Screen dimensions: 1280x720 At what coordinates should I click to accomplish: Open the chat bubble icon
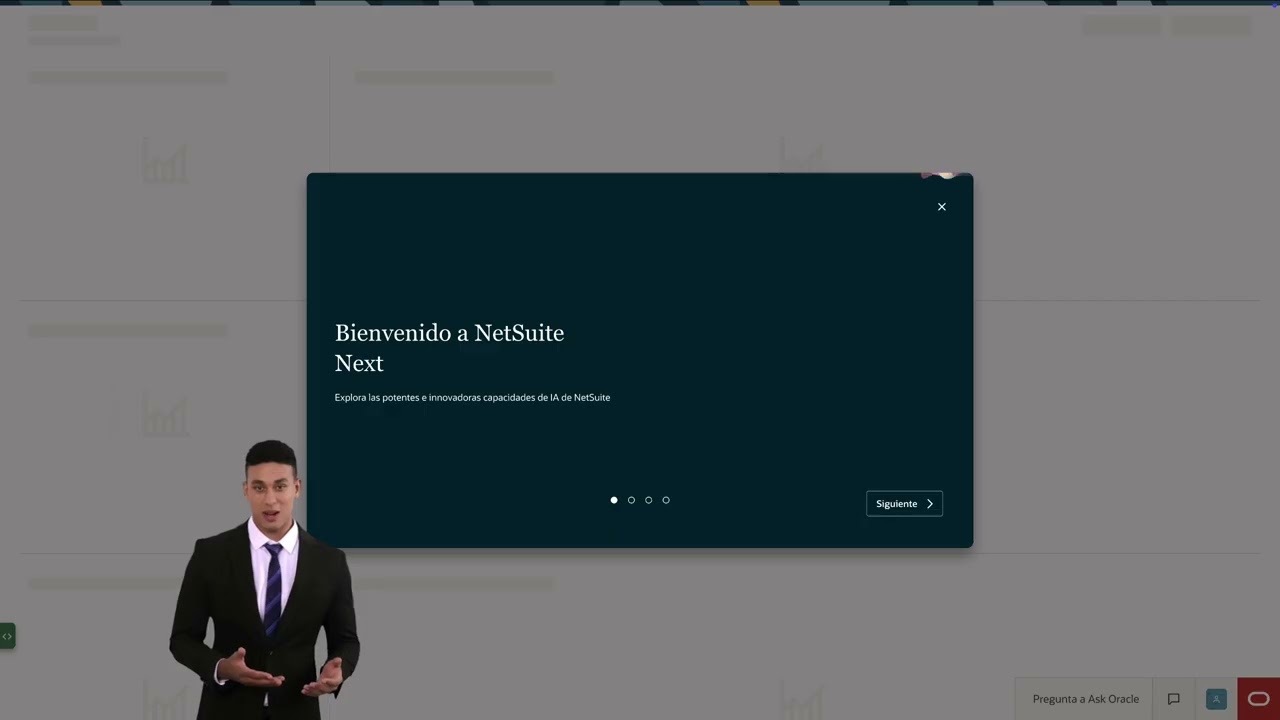(x=1174, y=699)
